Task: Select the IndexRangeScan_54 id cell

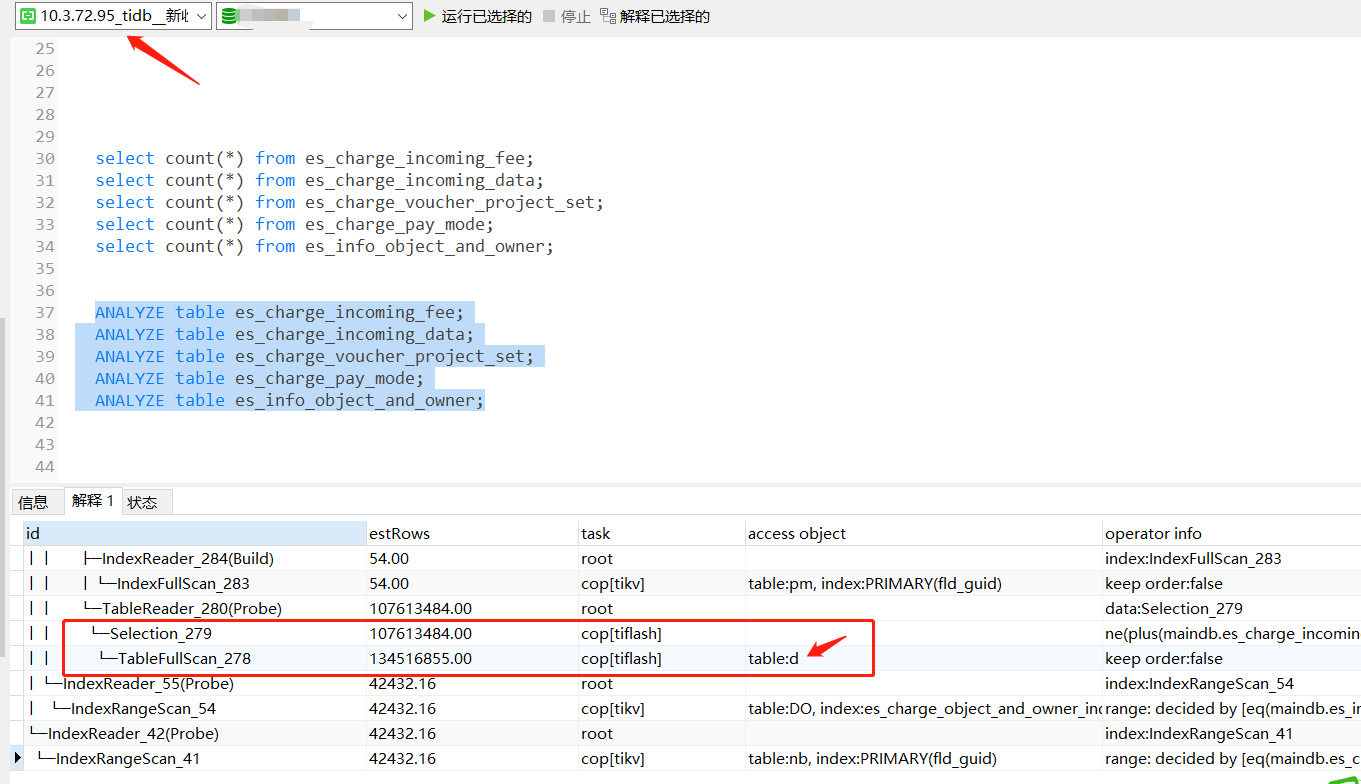Action: click(x=195, y=709)
